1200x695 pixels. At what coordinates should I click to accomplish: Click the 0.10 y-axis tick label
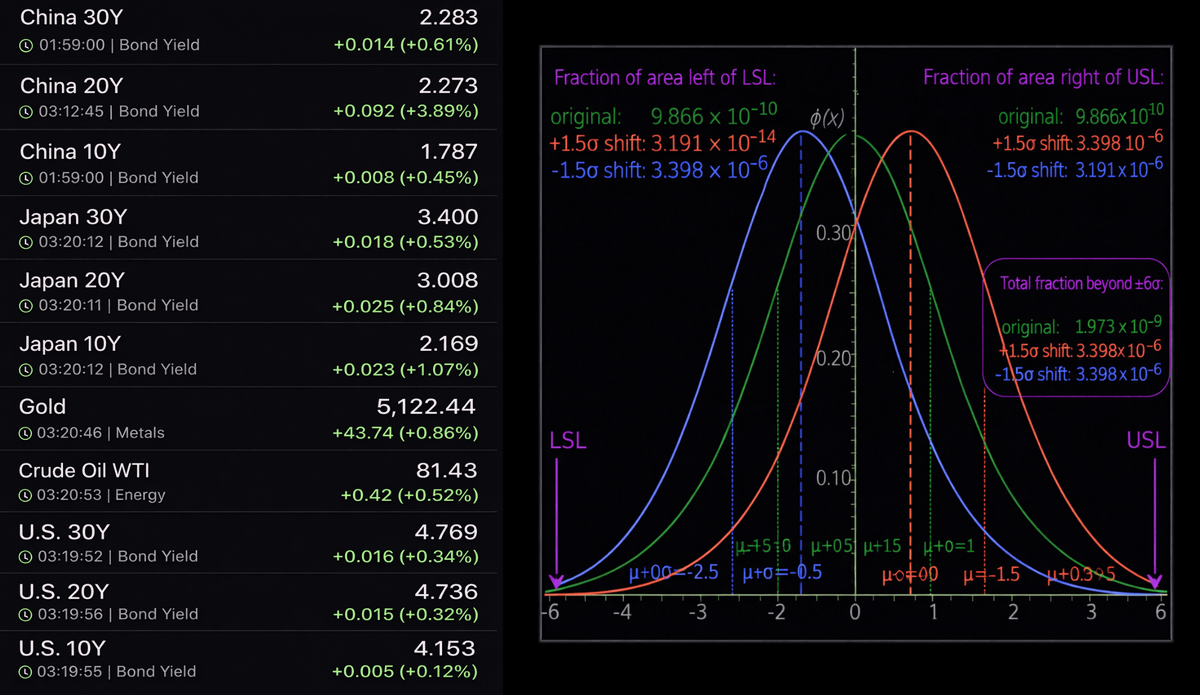pos(833,478)
